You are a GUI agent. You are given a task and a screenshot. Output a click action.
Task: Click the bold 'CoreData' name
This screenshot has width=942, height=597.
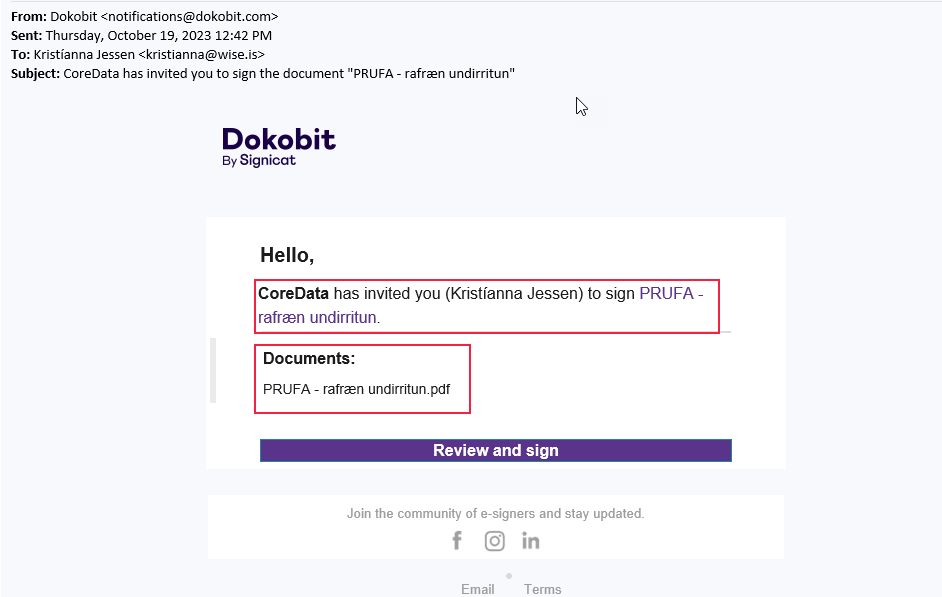[x=293, y=294]
